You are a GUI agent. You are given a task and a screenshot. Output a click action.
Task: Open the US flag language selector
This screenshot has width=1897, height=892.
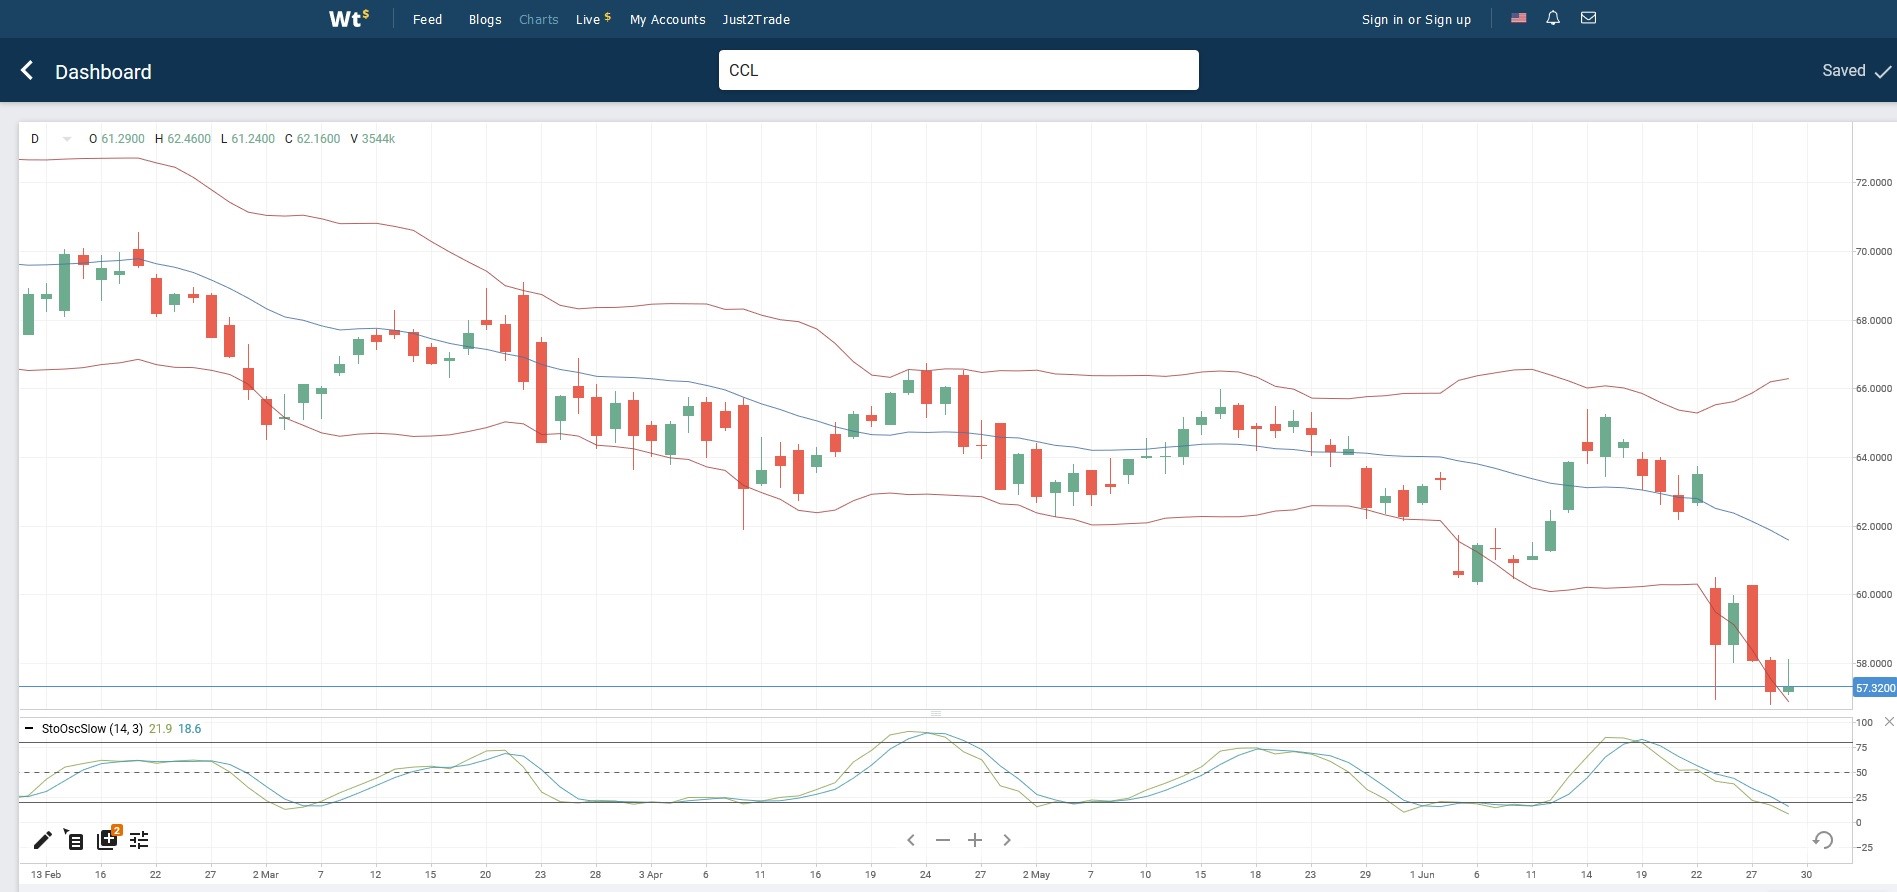[1518, 18]
